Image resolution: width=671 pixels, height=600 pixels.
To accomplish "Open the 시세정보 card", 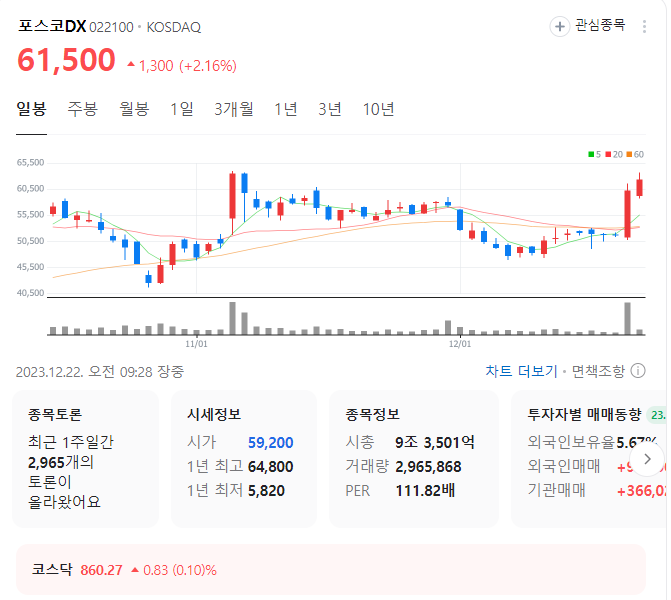I will 244,459.
